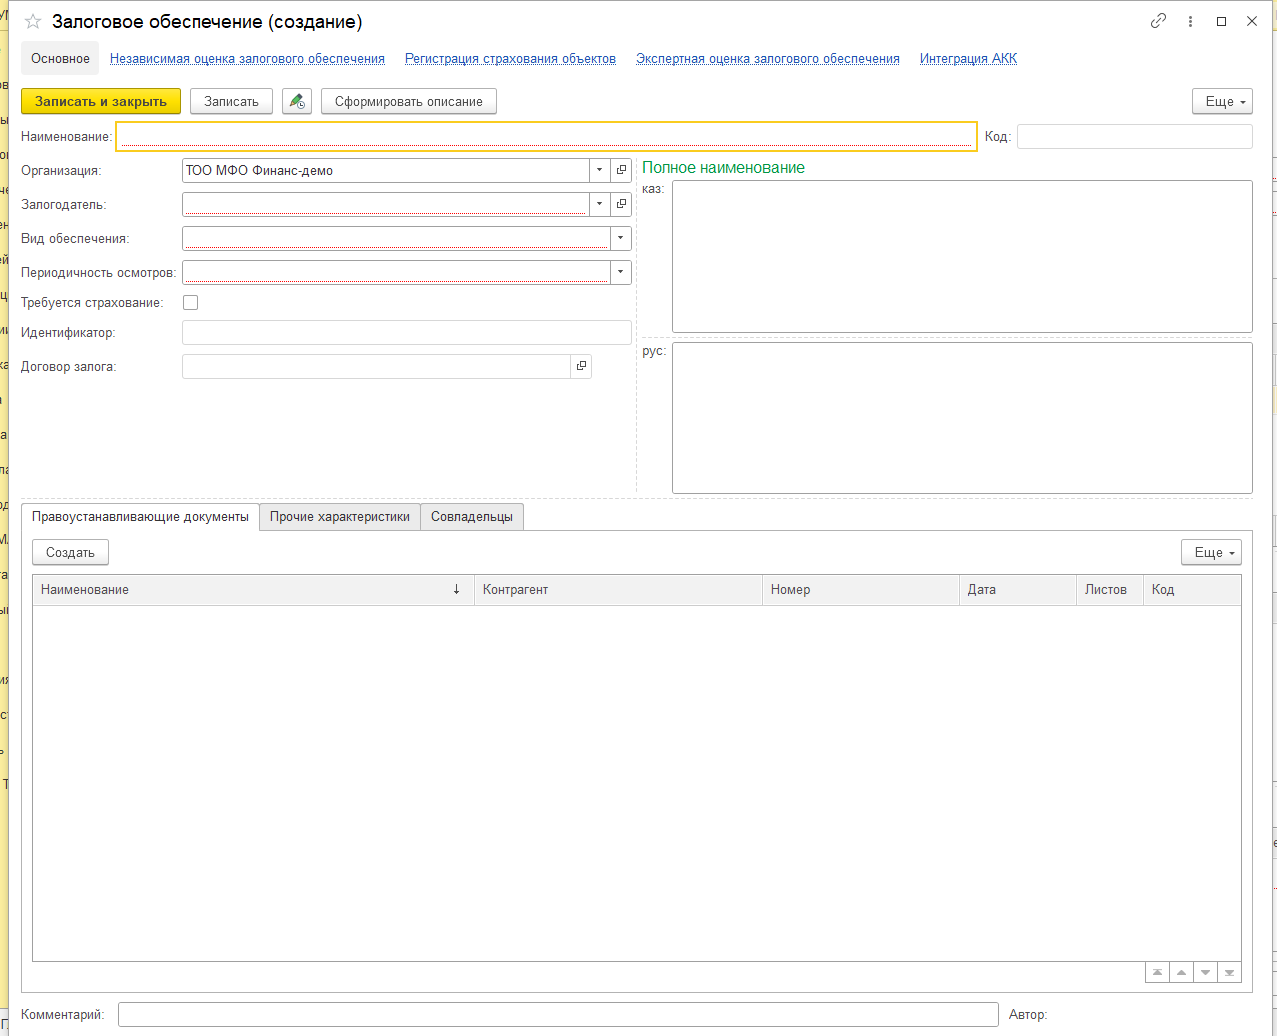The height and width of the screenshot is (1036, 1277).
Task: Open the top Еще menu
Action: pos(1222,101)
